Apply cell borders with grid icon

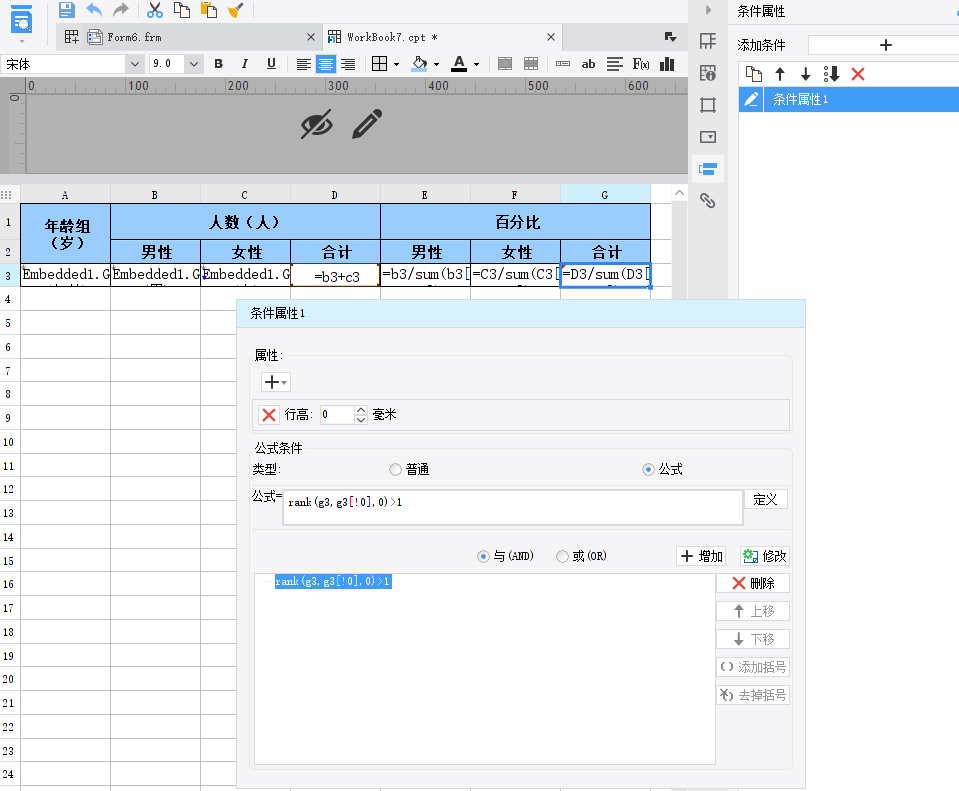point(380,64)
